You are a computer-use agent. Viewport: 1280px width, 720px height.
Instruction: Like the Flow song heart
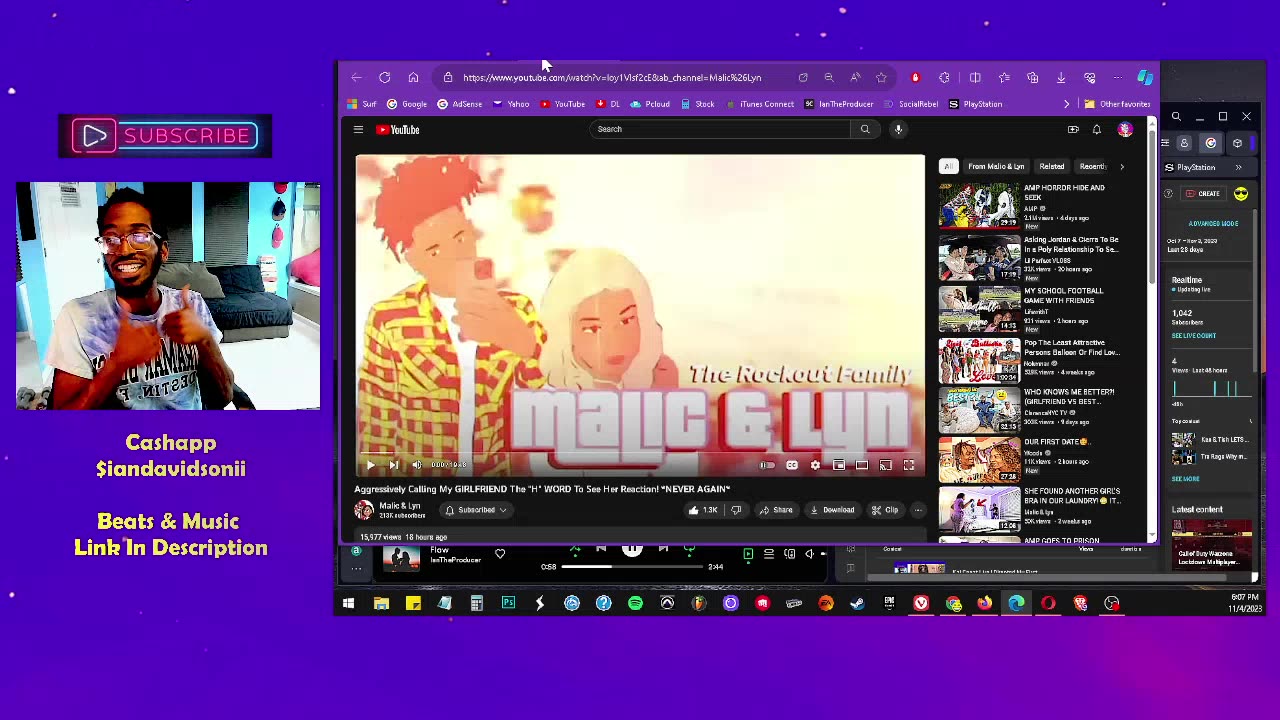[x=500, y=554]
